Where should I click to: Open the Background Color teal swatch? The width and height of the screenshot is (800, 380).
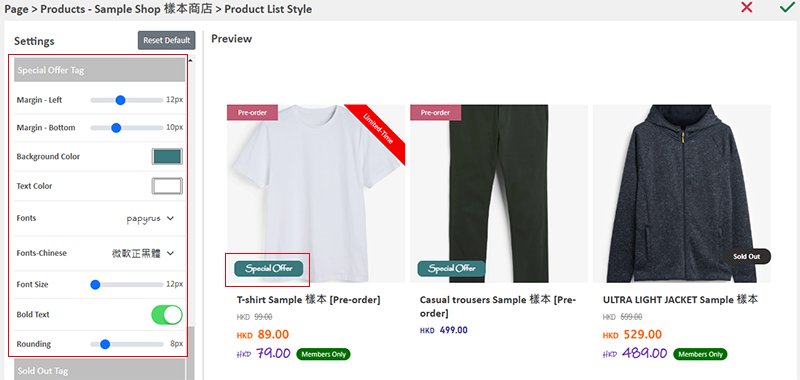[167, 157]
